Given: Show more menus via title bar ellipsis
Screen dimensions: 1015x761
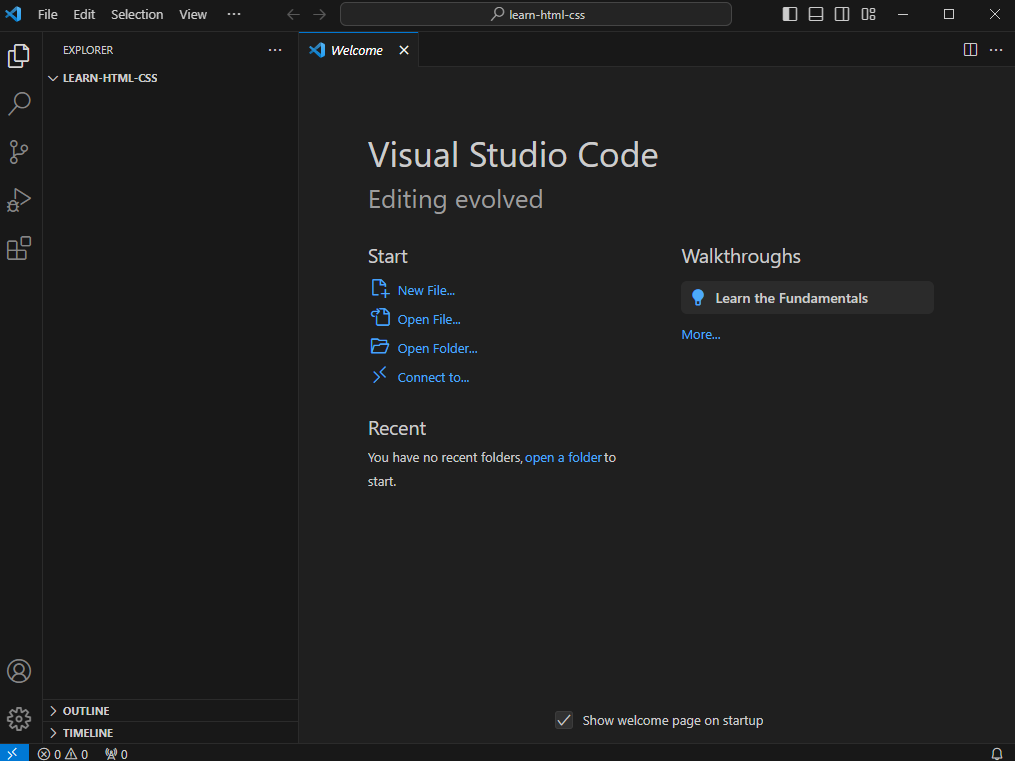Looking at the screenshot, I should tap(234, 14).
